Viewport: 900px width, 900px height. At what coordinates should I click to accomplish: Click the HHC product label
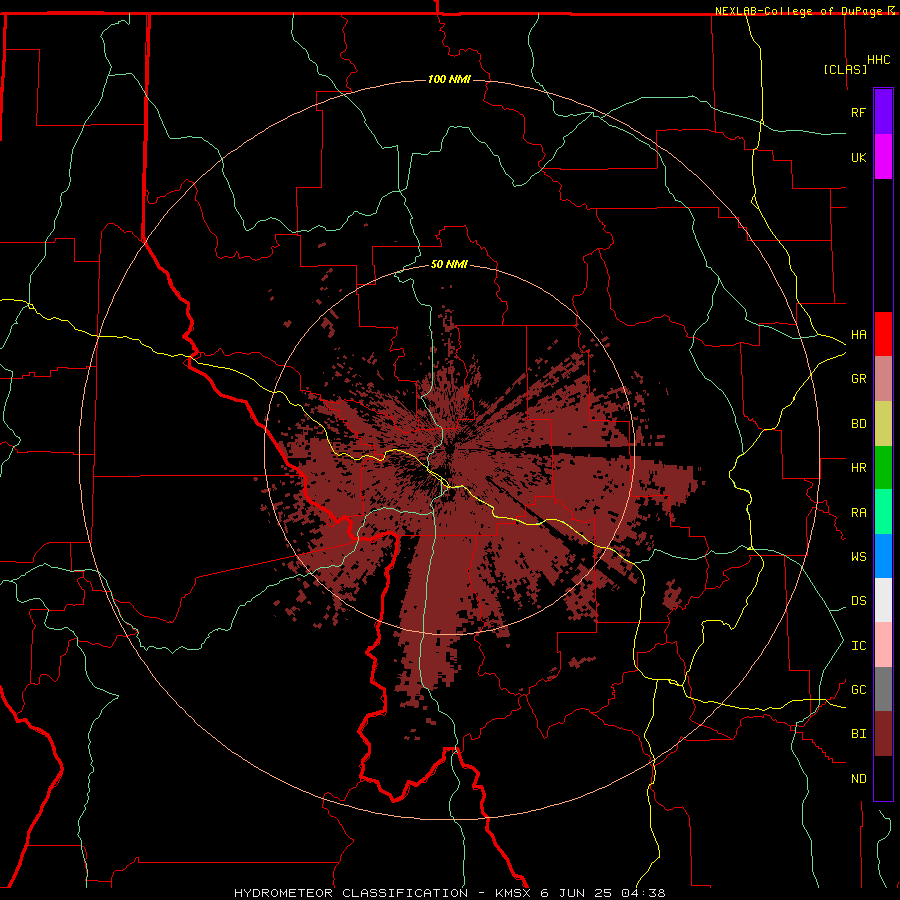879,60
